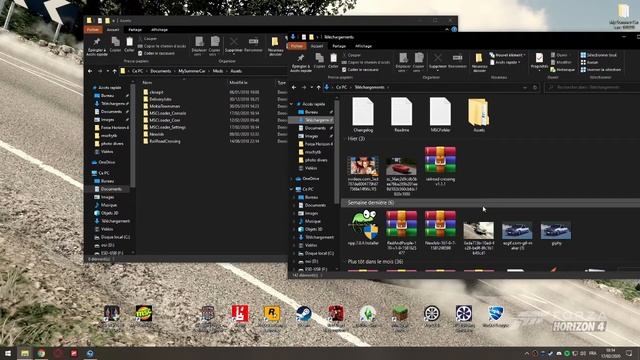Select the Changelog file in Téléchargements
The image size is (640, 360).
pos(363,115)
